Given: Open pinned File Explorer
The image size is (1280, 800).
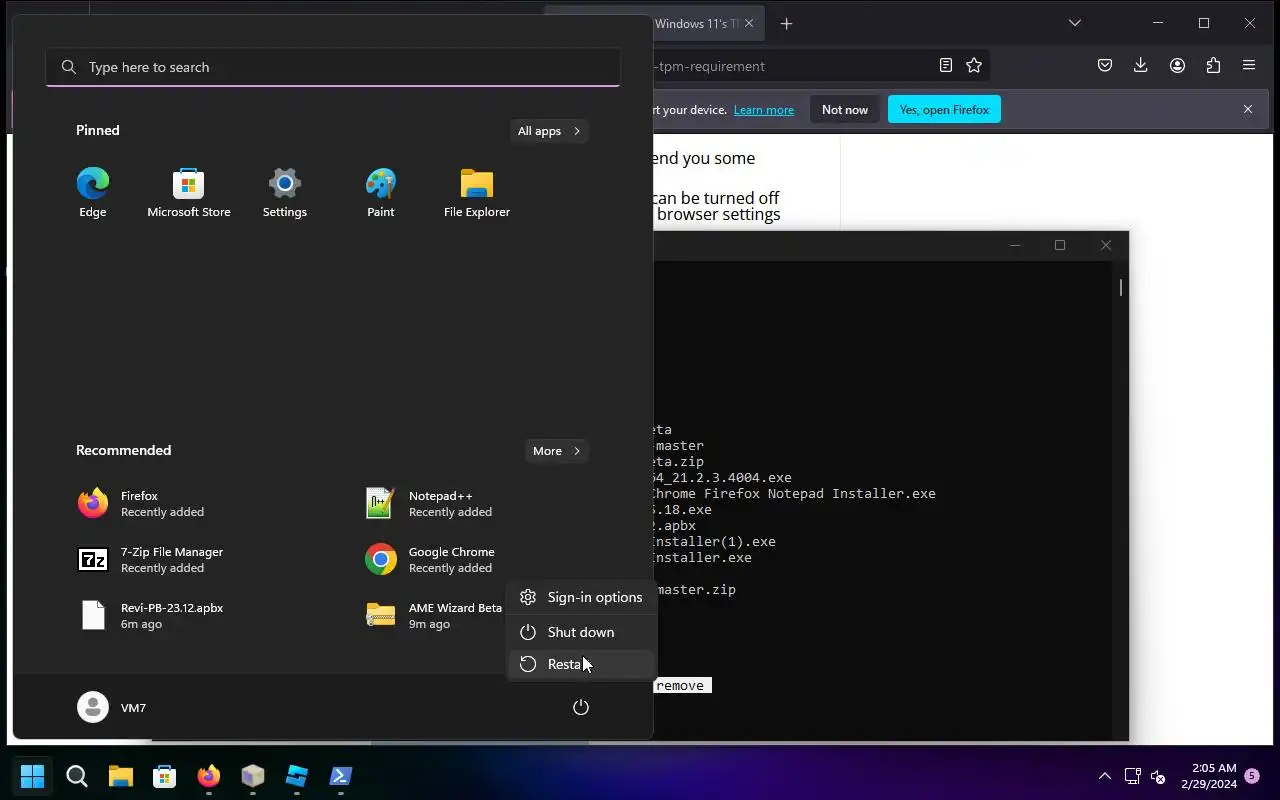Looking at the screenshot, I should (x=477, y=193).
